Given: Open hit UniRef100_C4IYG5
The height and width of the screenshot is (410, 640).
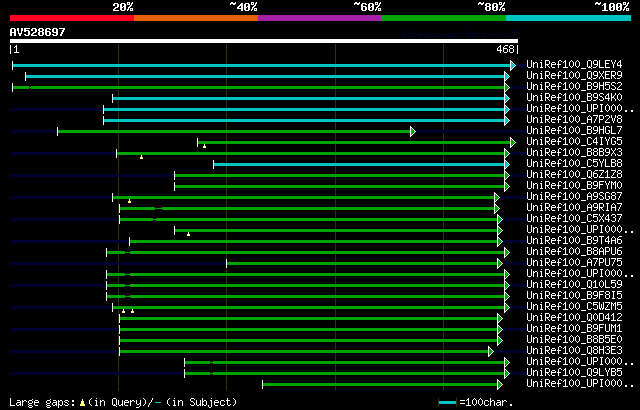Looking at the screenshot, I should [x=574, y=142].
